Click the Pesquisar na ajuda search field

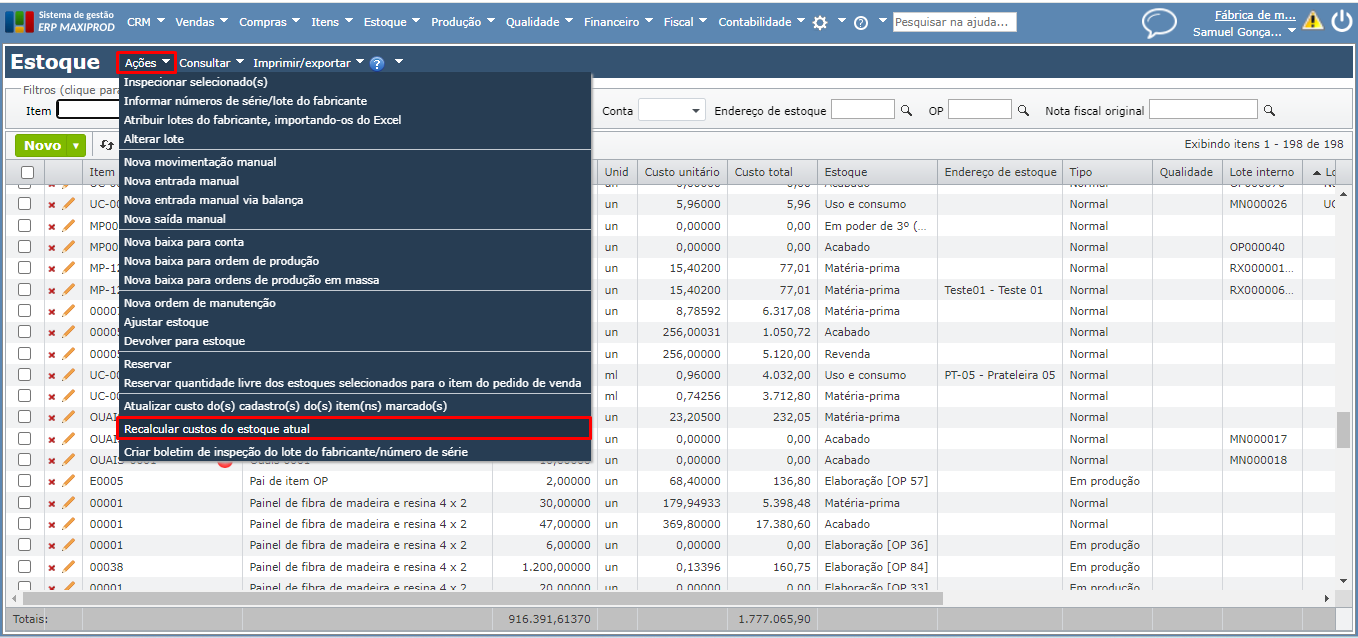click(x=954, y=22)
